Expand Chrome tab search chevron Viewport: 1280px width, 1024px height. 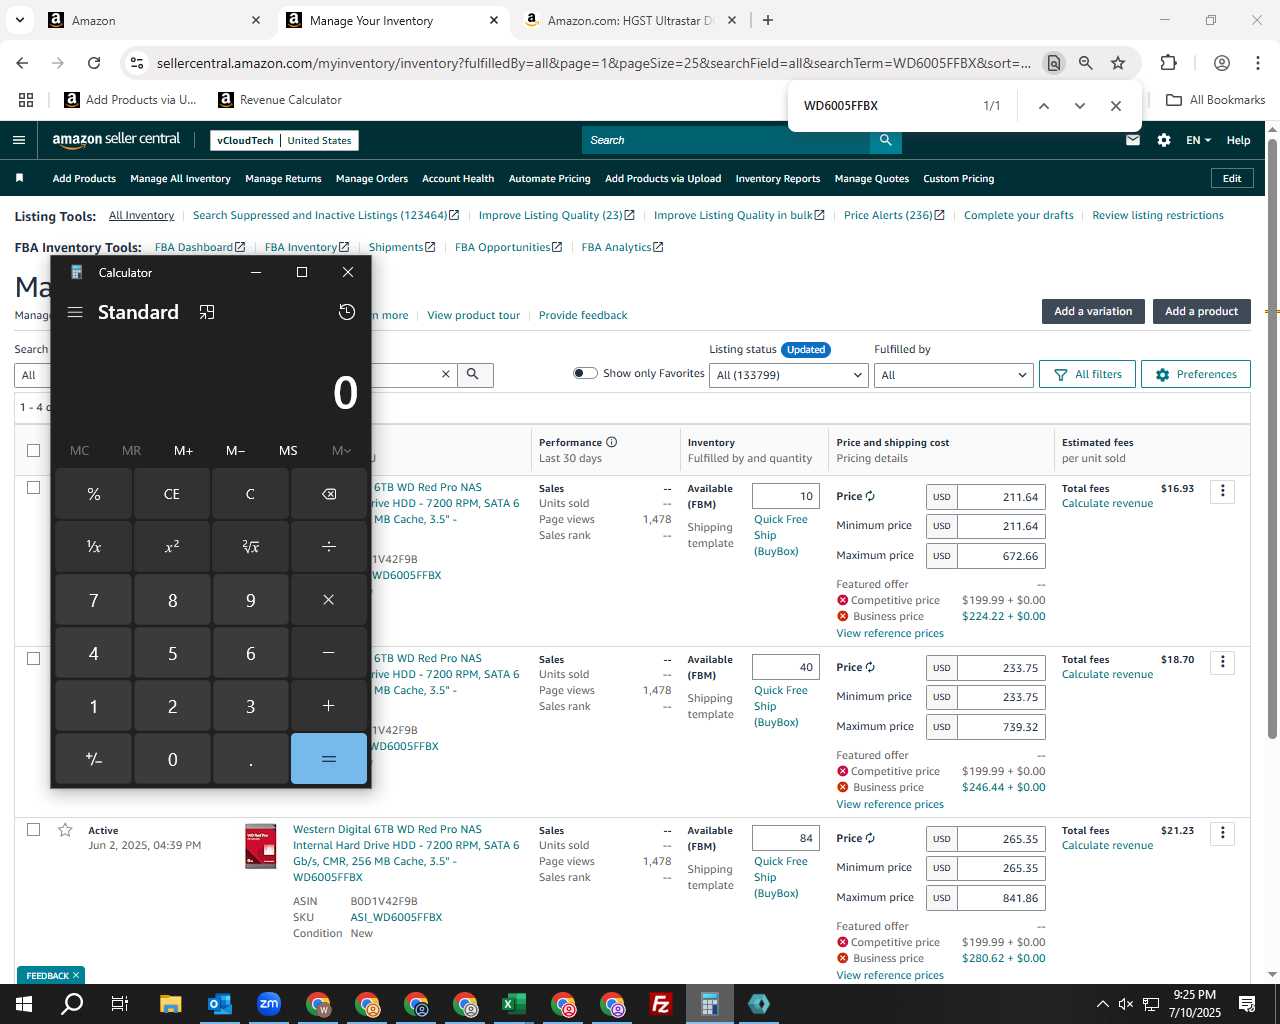tap(20, 20)
